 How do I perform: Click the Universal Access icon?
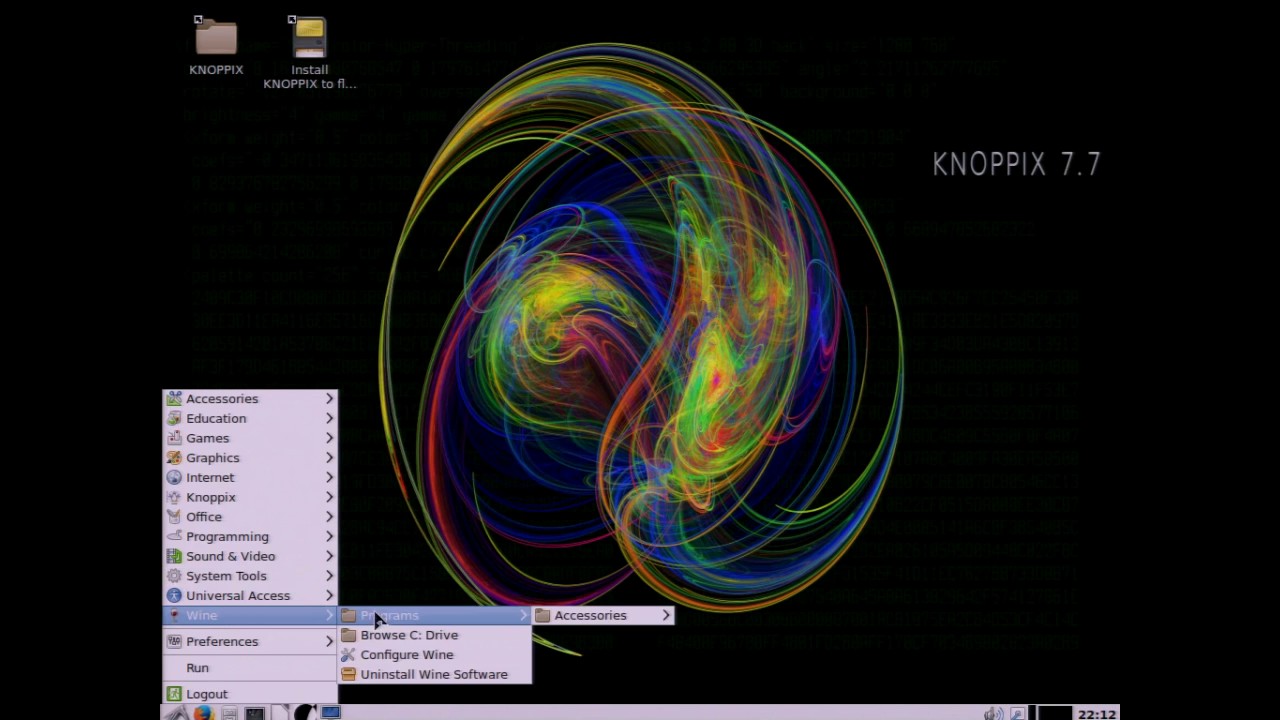174,595
